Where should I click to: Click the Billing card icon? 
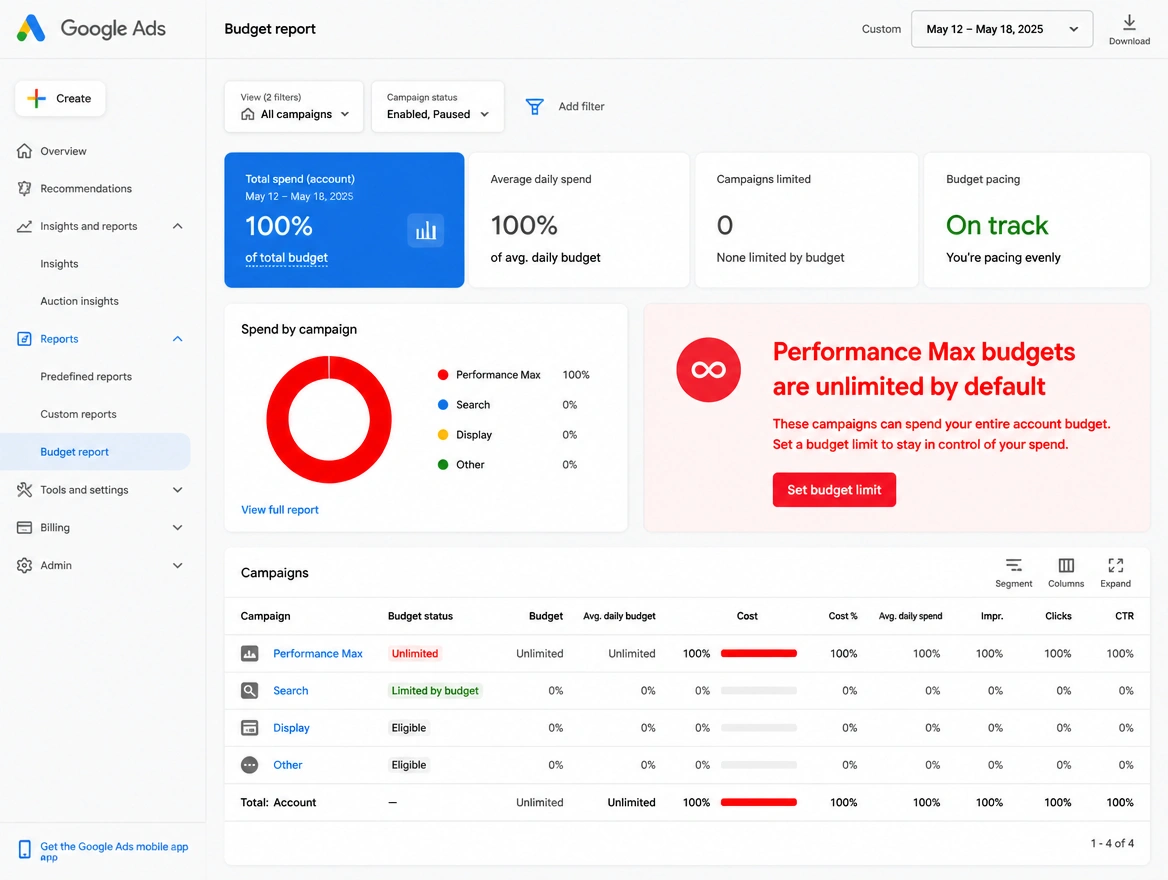[25, 528]
